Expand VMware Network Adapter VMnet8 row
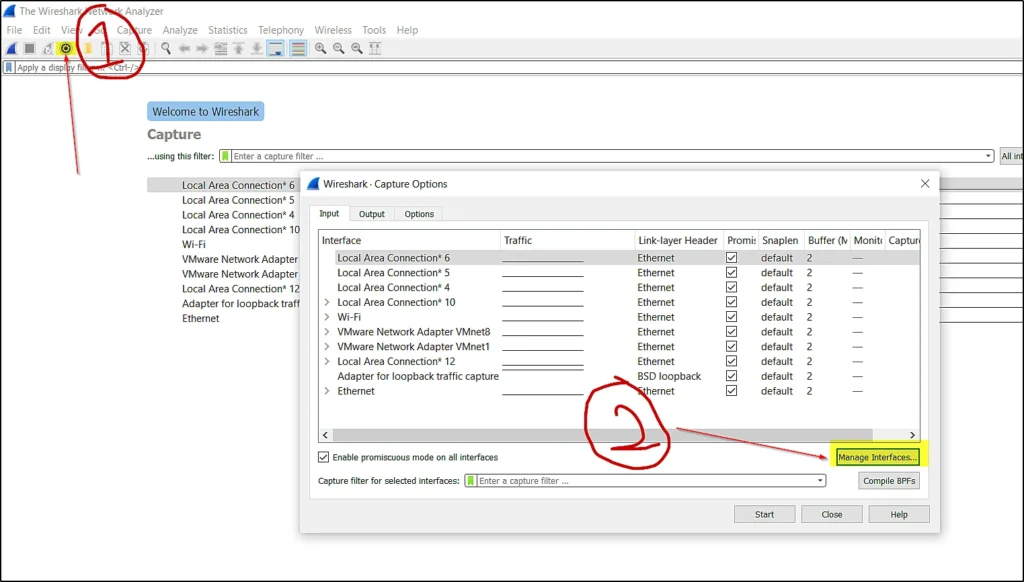Screen dimensions: 1024x582 tap(327, 332)
